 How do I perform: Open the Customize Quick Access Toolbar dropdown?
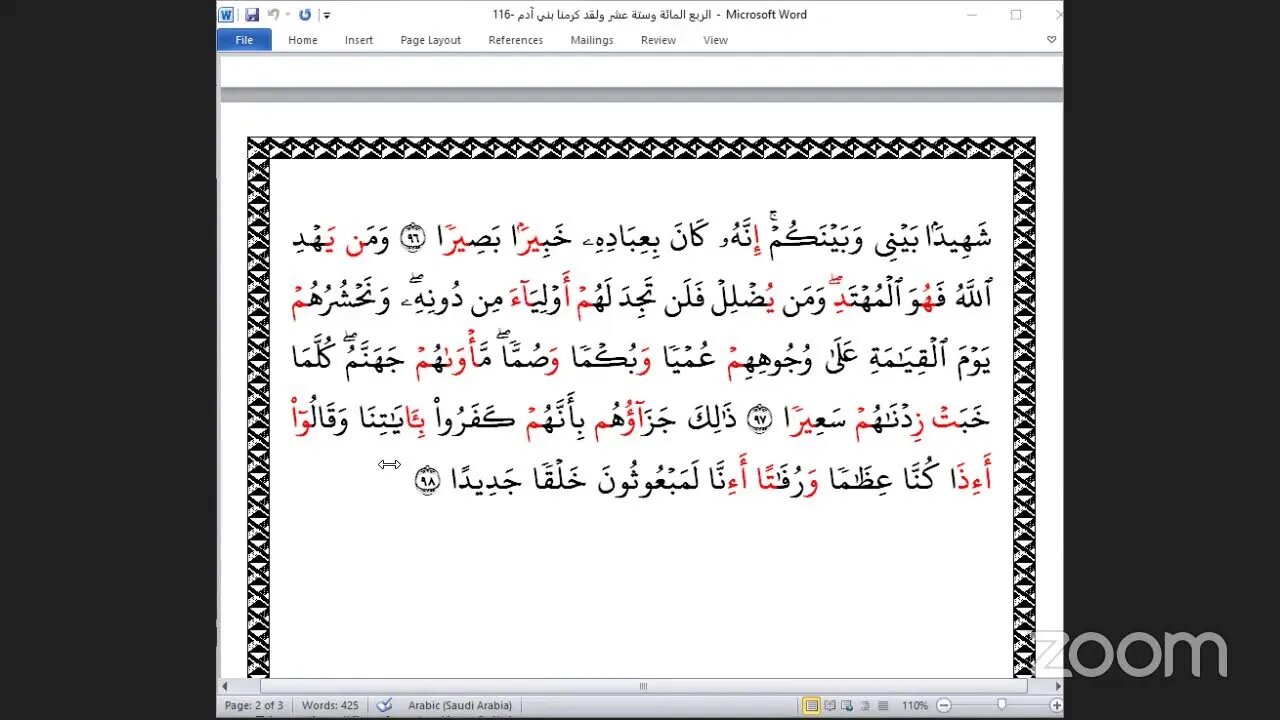(x=326, y=16)
